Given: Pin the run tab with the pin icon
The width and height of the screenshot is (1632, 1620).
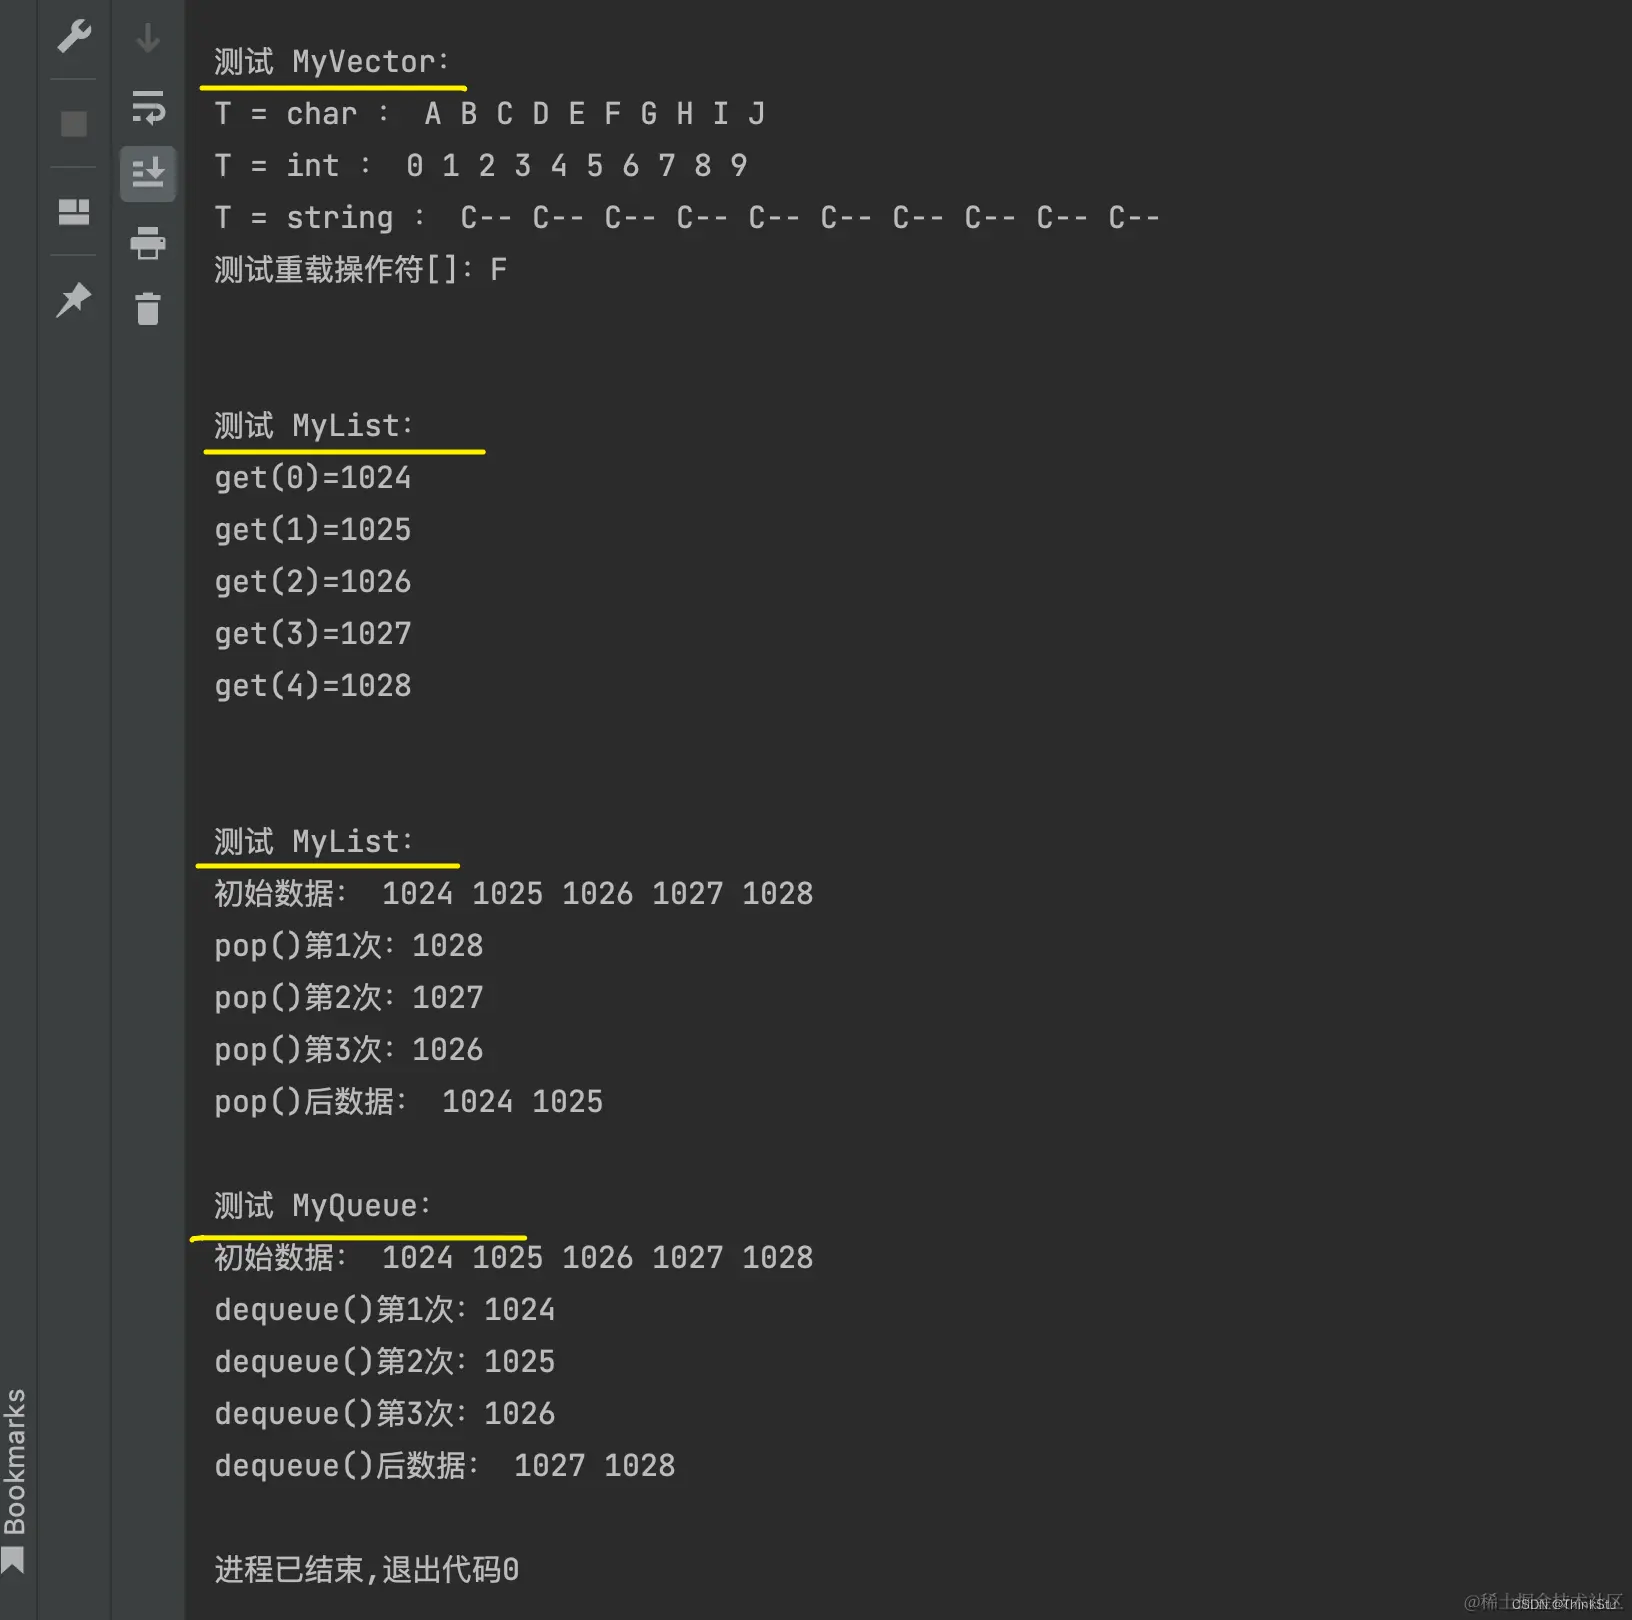Looking at the screenshot, I should click(74, 299).
